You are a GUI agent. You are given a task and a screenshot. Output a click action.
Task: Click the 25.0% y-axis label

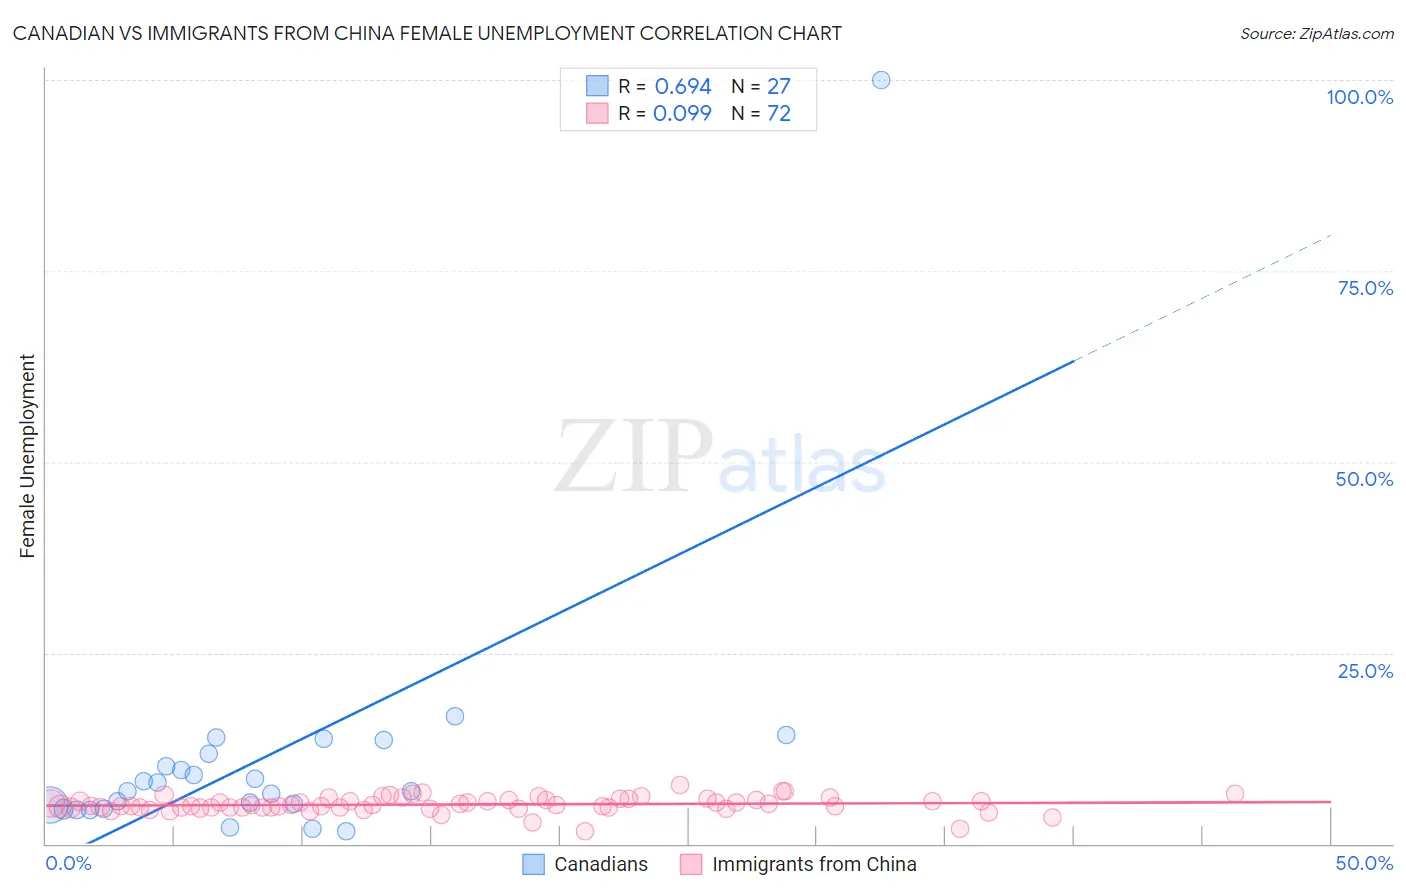[x=1365, y=671]
